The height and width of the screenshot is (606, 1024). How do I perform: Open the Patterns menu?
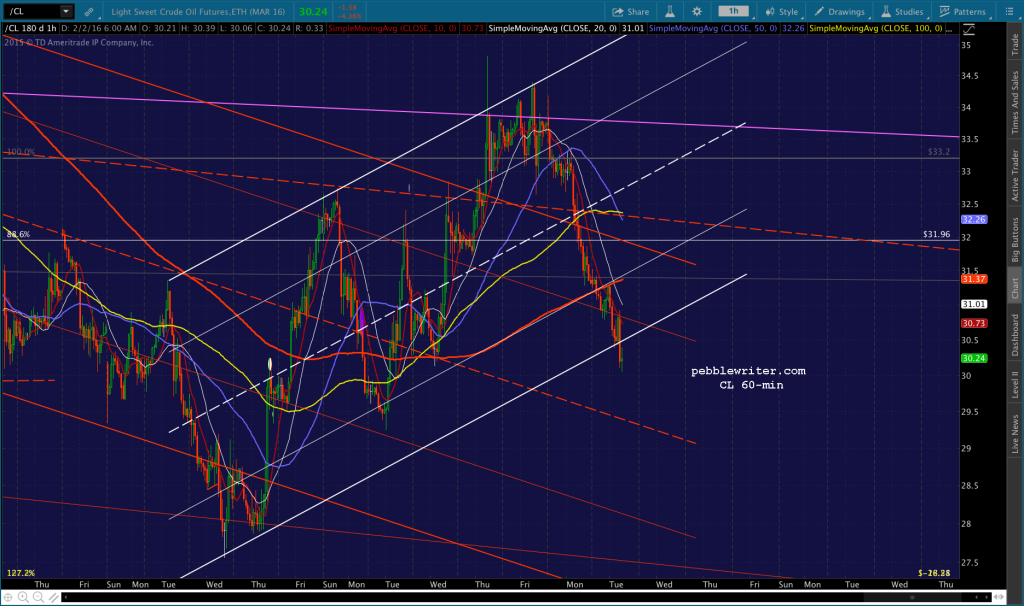point(963,12)
